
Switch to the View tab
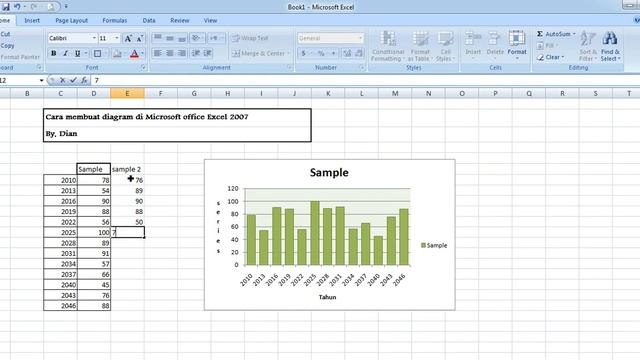coord(210,20)
